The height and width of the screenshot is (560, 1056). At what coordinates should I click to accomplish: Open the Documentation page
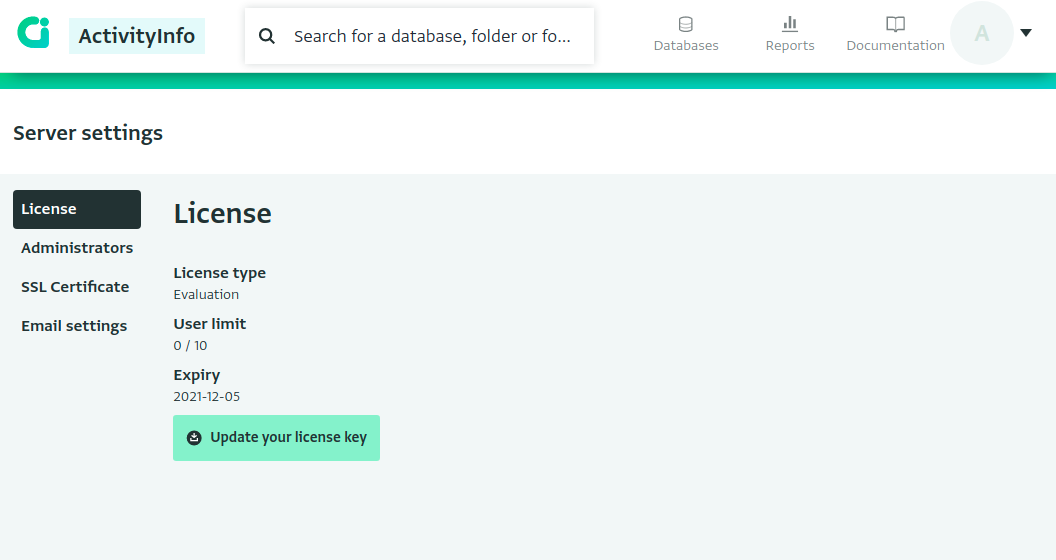(895, 35)
